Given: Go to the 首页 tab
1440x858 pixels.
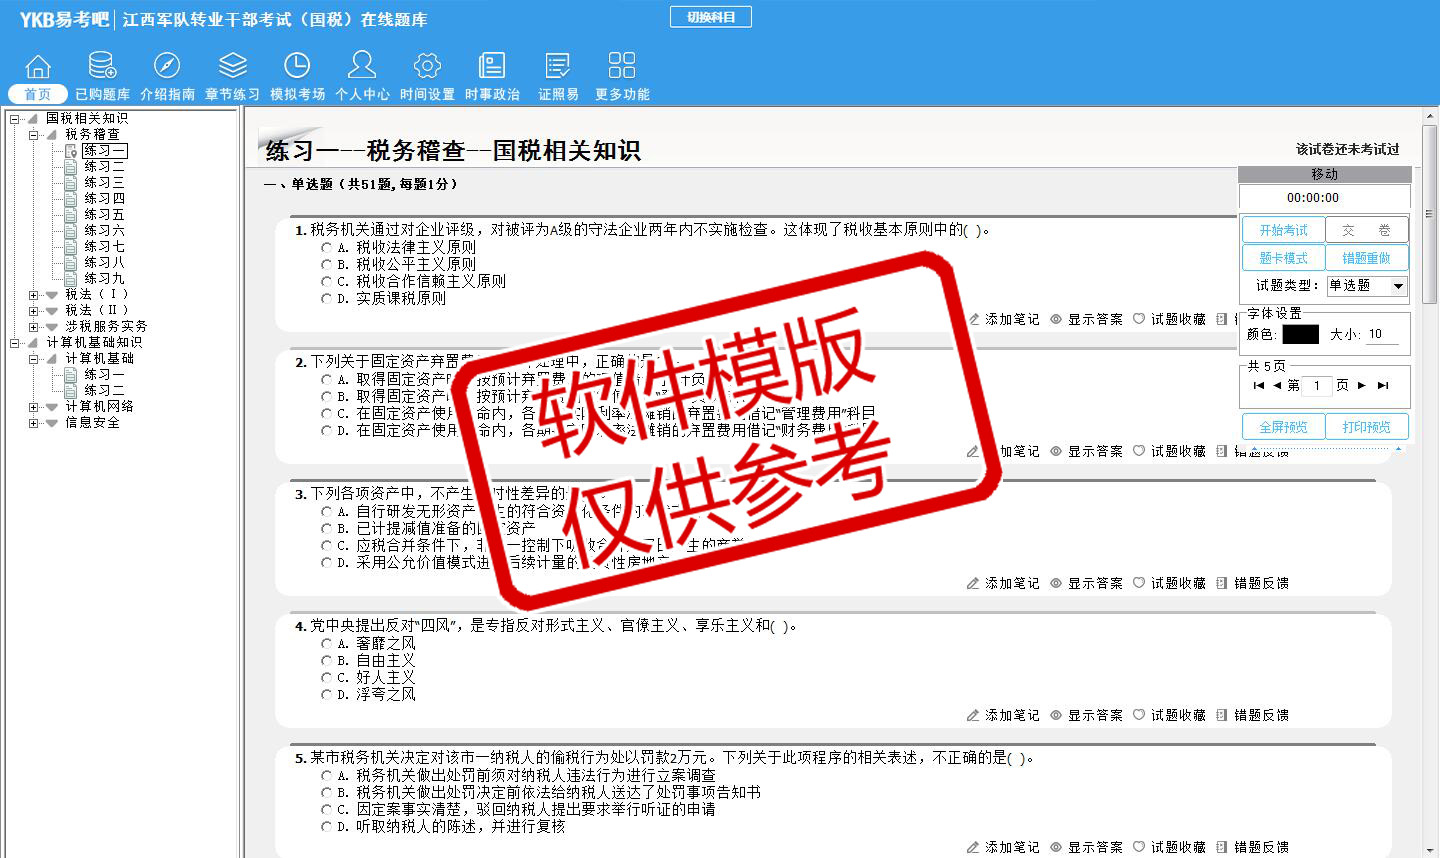Looking at the screenshot, I should click(38, 94).
